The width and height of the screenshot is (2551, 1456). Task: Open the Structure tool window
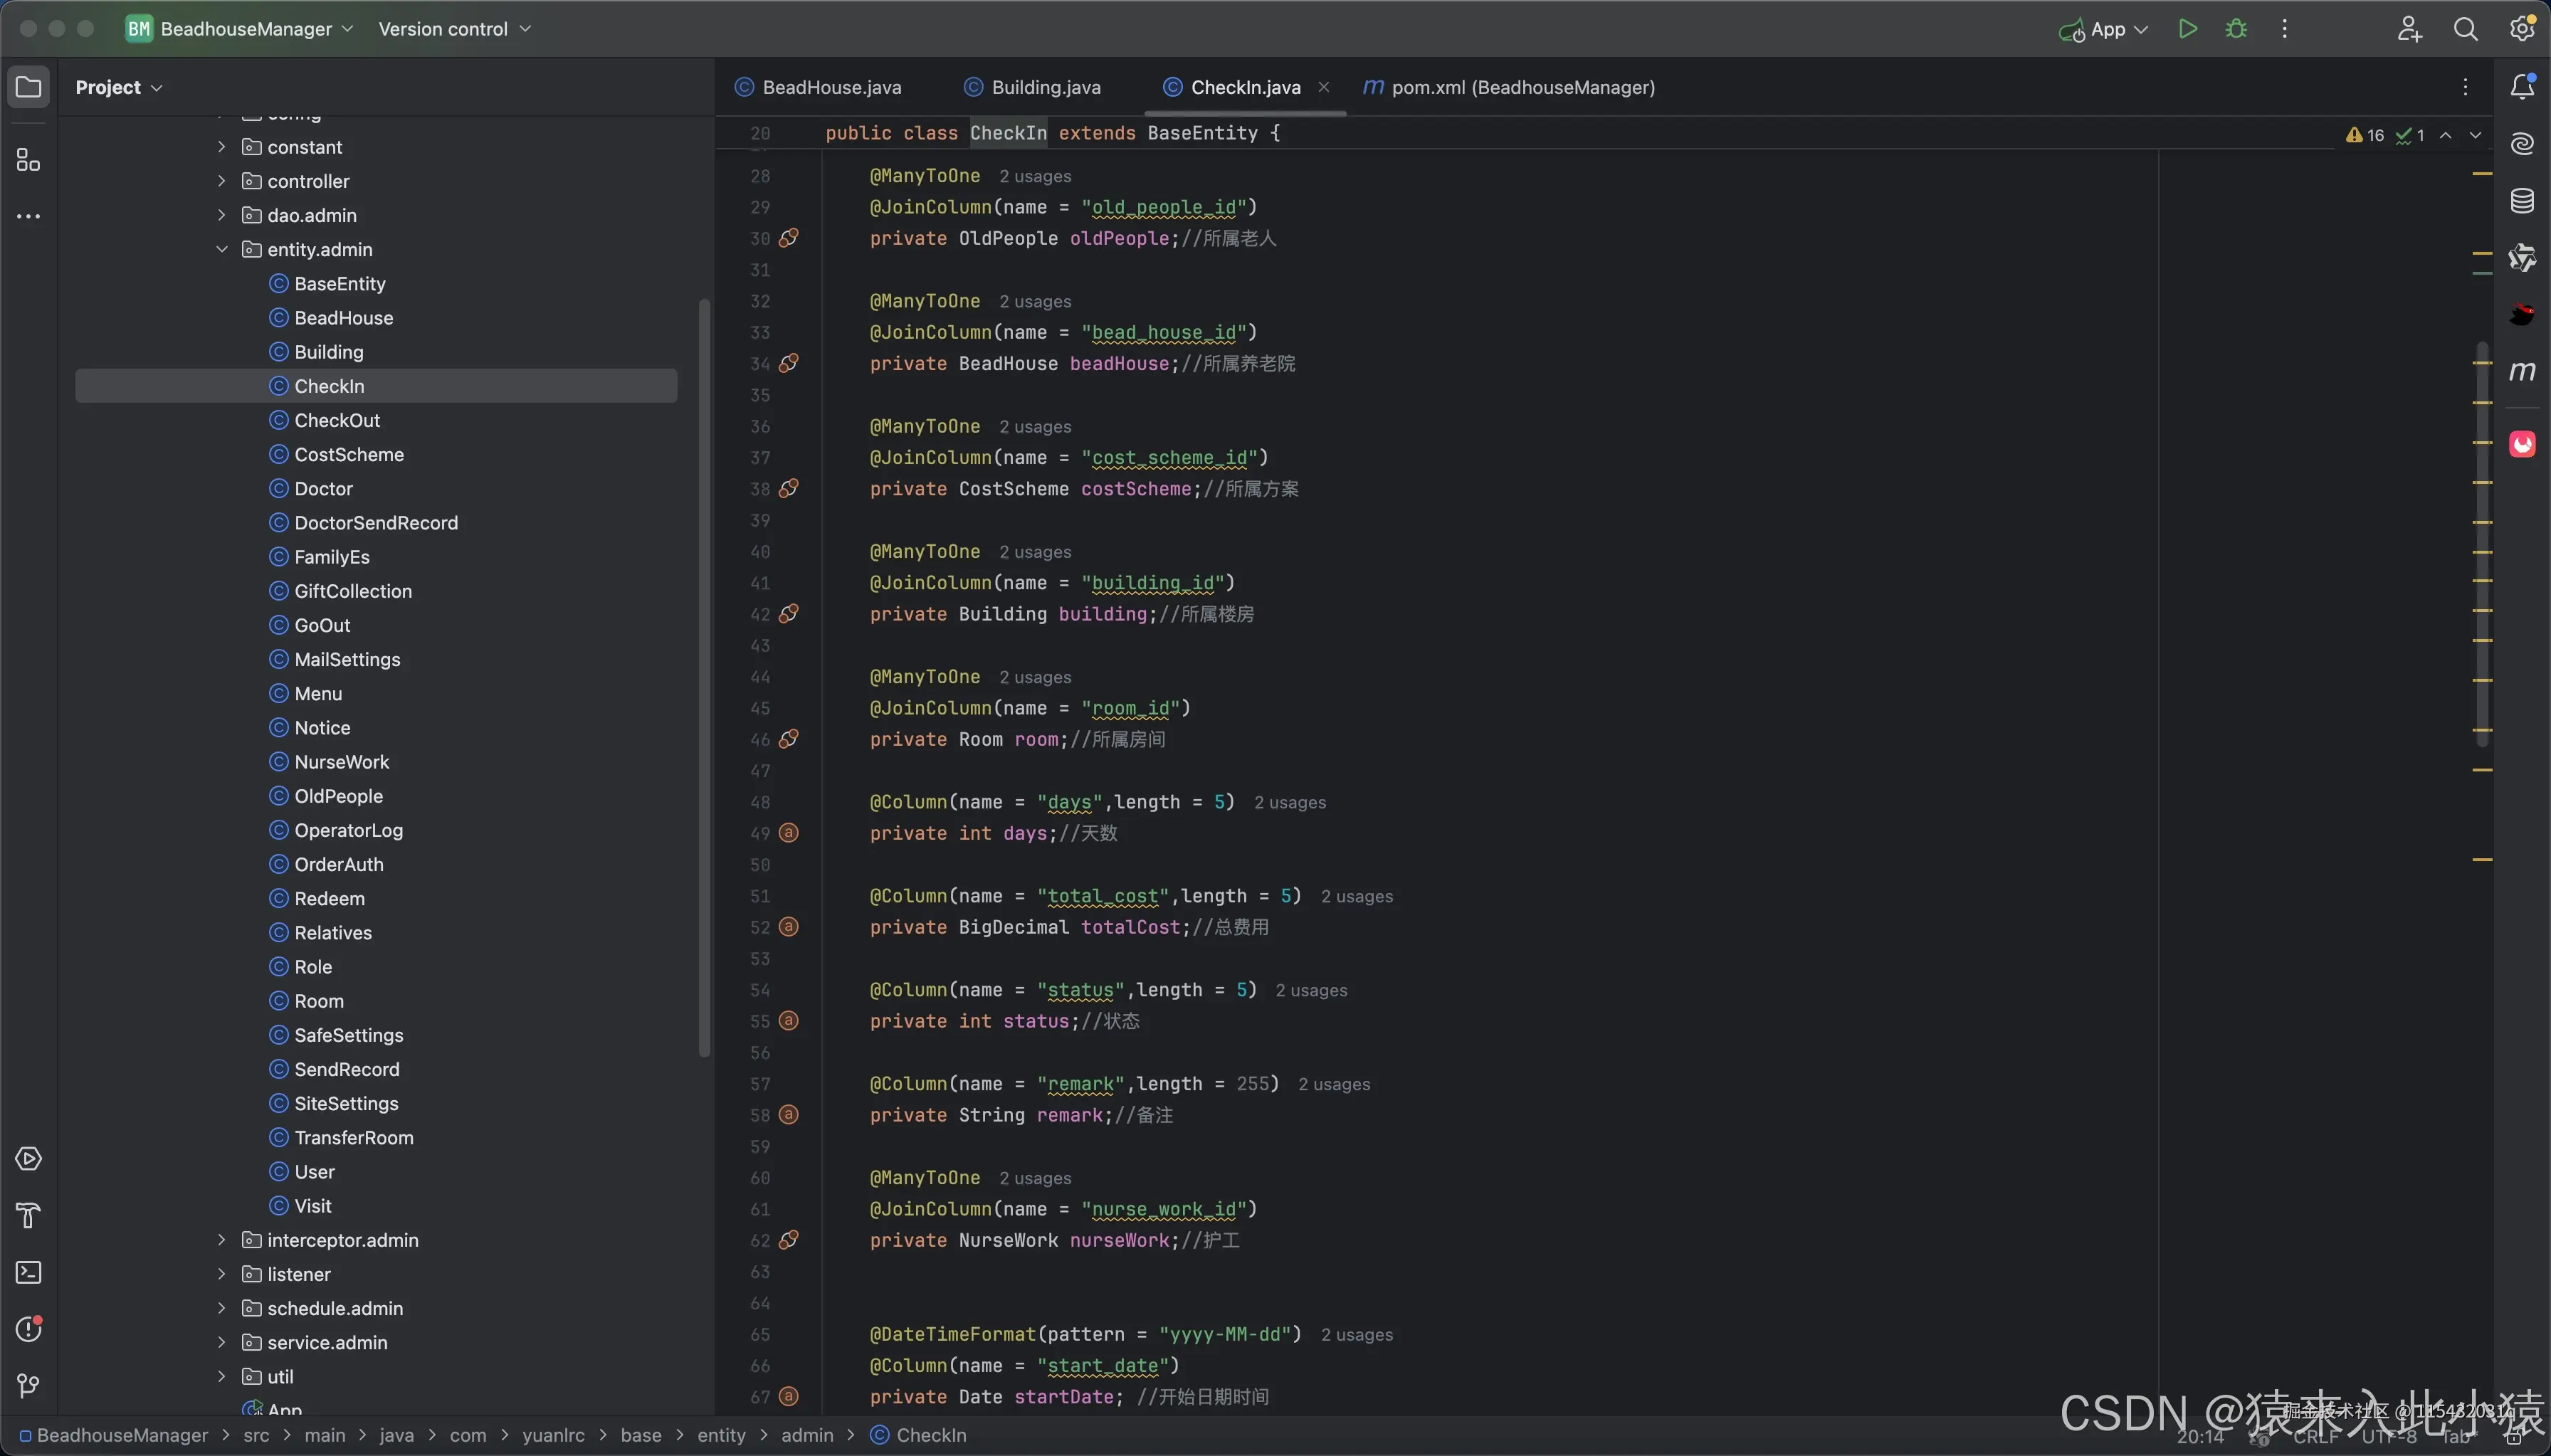tap(28, 160)
